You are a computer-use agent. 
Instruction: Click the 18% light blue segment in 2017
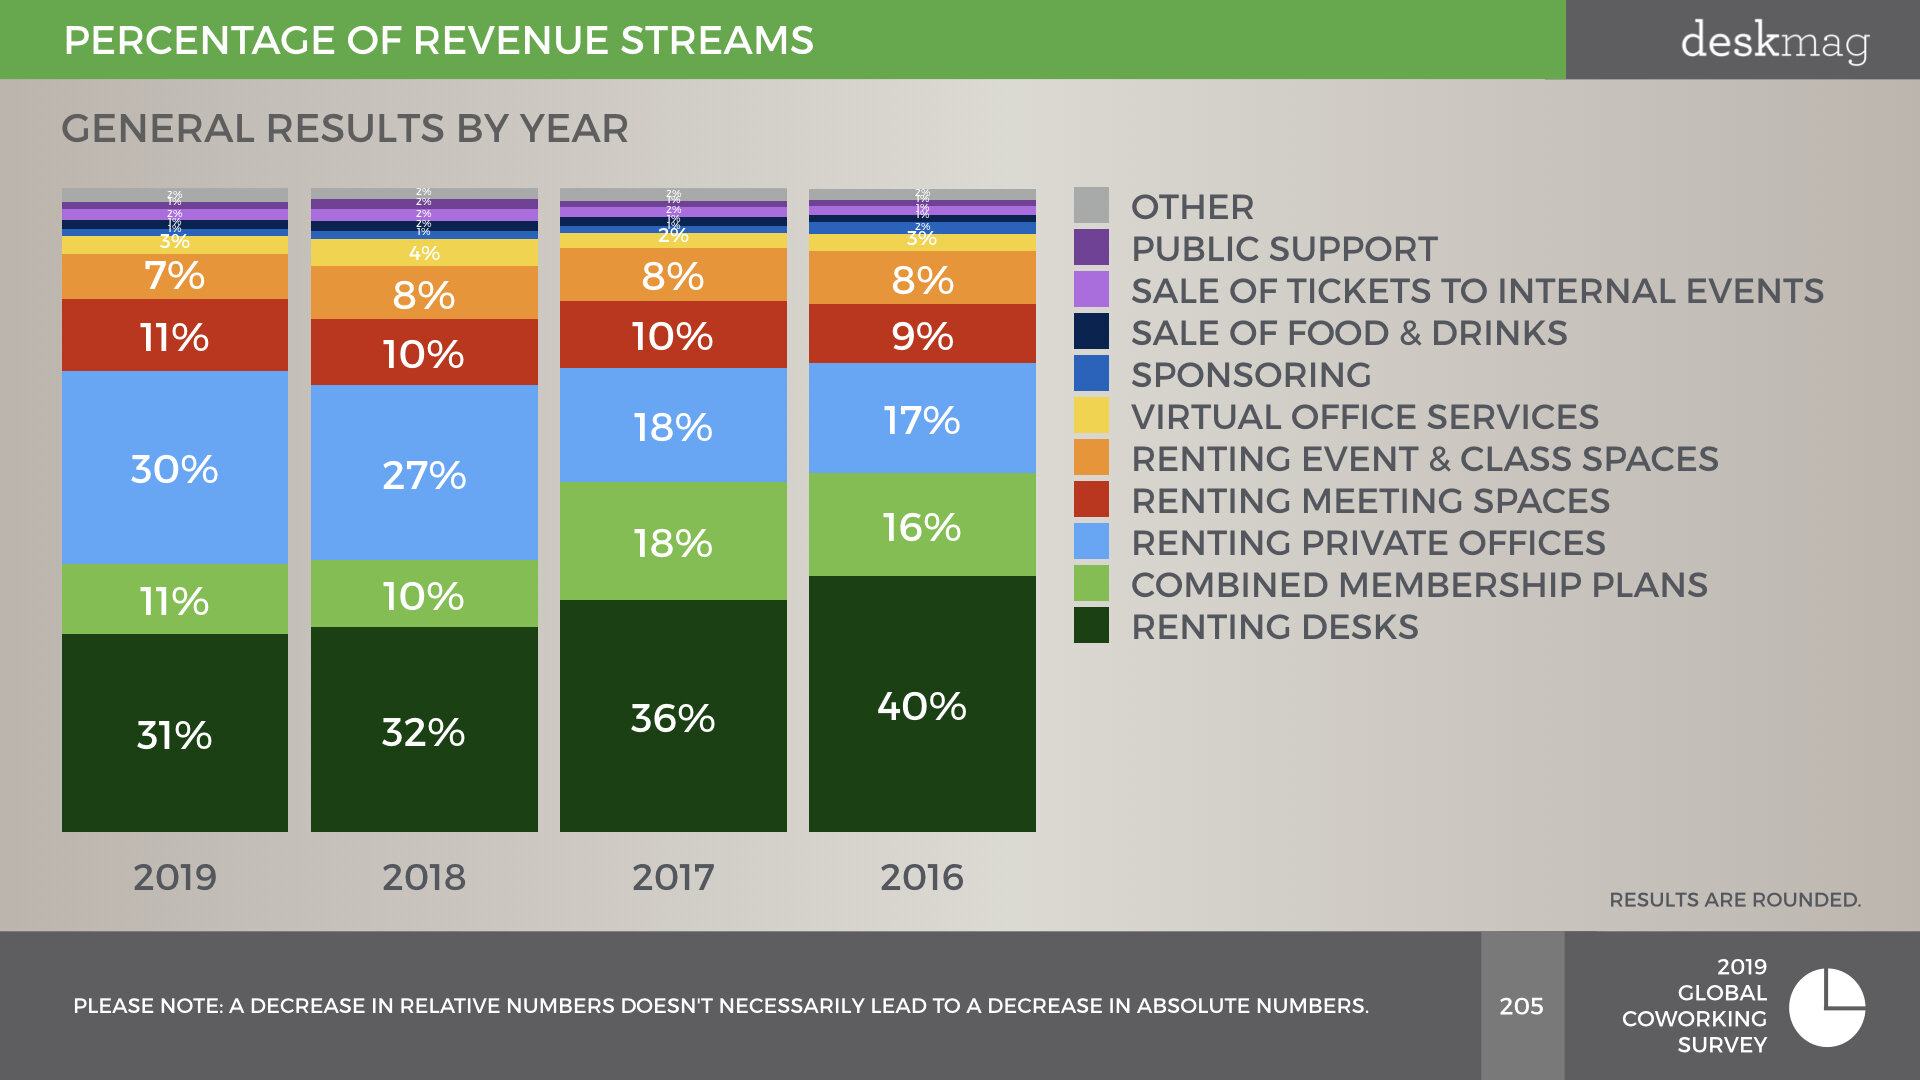pos(673,425)
